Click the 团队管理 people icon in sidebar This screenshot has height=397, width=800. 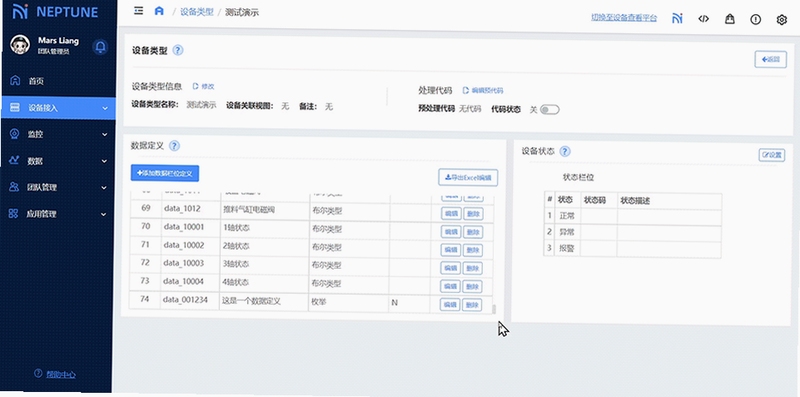coord(14,187)
